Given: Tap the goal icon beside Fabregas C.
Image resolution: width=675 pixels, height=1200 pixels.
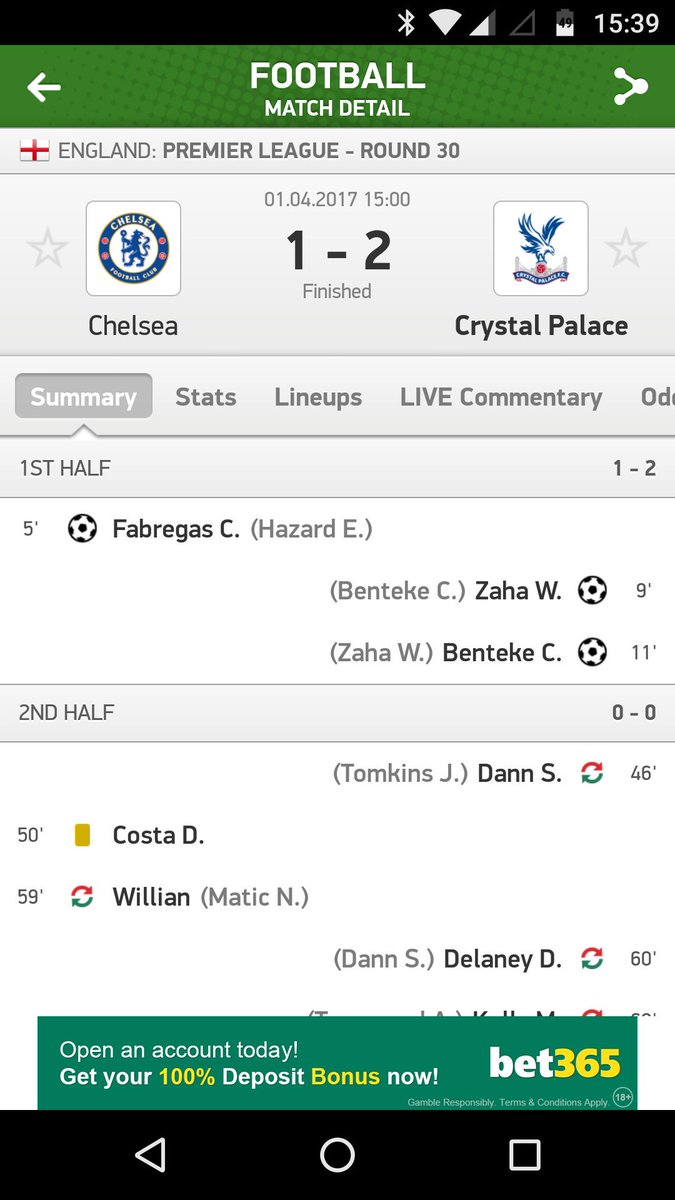Looking at the screenshot, I should click(x=82, y=528).
